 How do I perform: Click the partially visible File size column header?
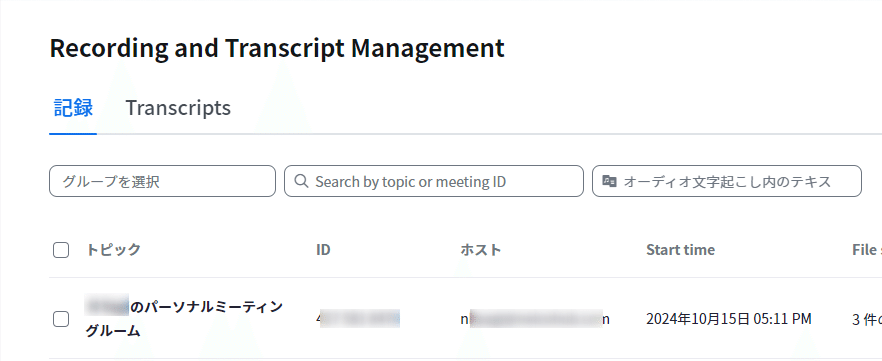867,250
